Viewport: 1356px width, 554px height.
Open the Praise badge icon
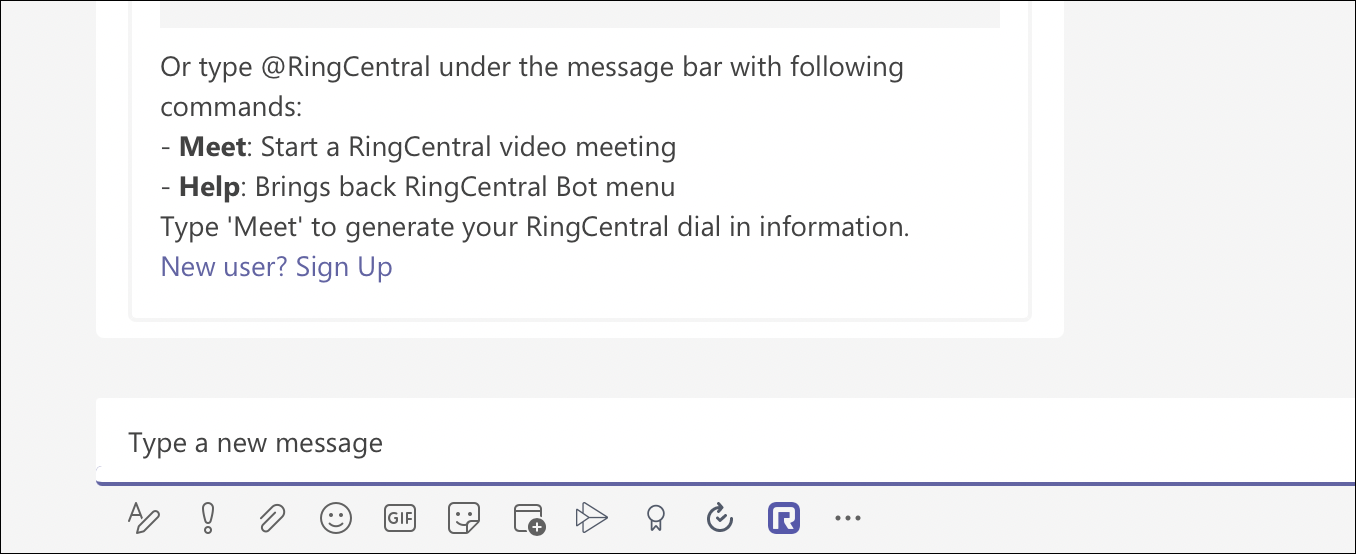coord(656,517)
